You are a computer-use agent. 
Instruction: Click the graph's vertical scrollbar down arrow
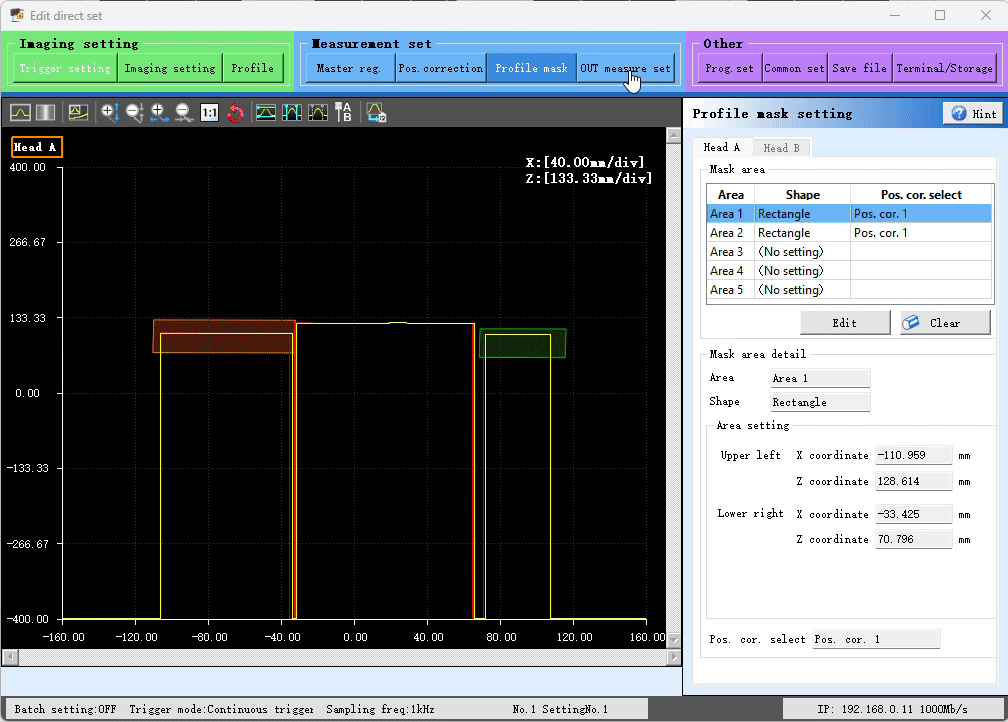coord(674,640)
